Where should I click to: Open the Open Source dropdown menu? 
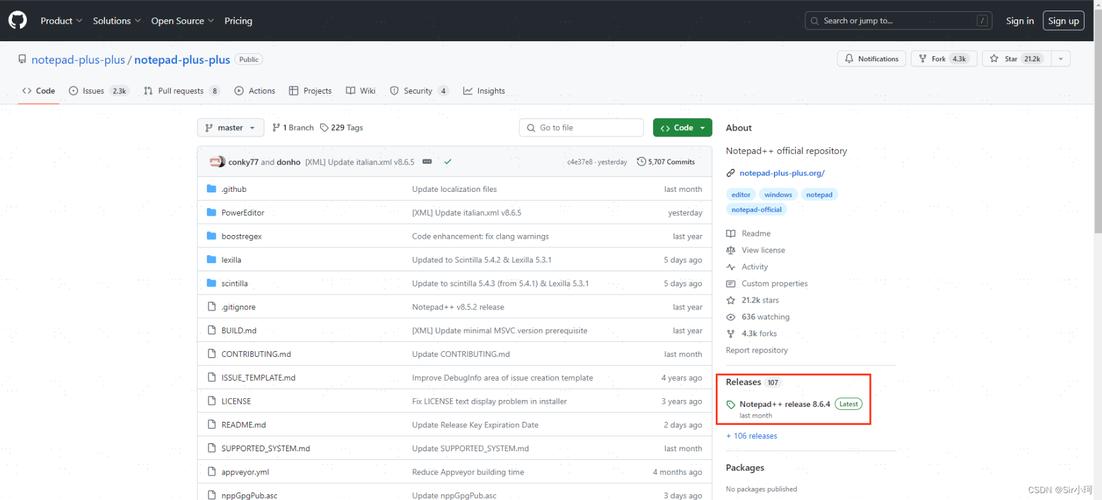coord(182,21)
